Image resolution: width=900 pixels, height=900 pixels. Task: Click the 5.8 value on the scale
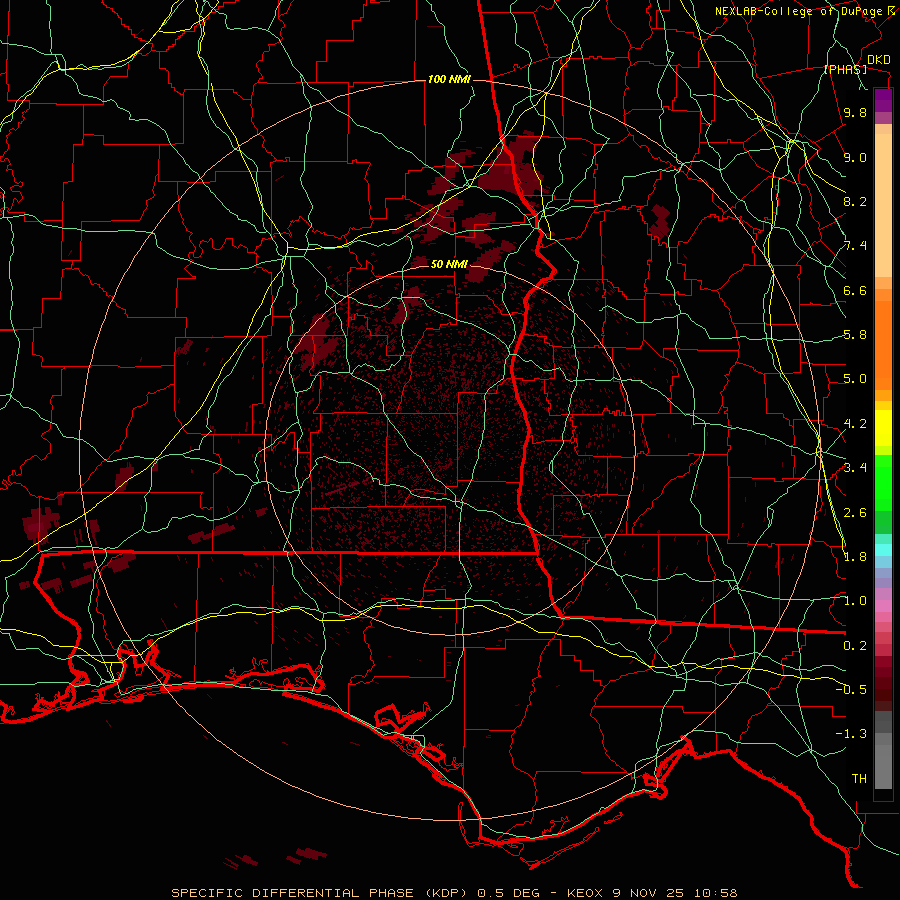pyautogui.click(x=855, y=335)
